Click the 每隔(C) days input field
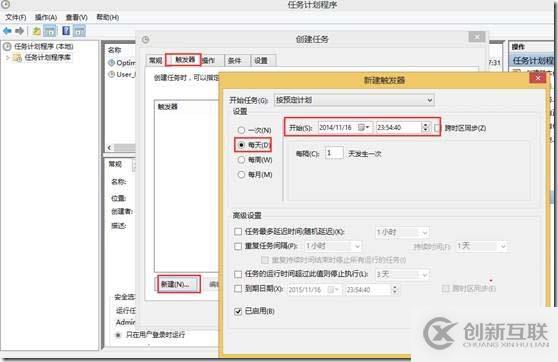 coord(334,153)
